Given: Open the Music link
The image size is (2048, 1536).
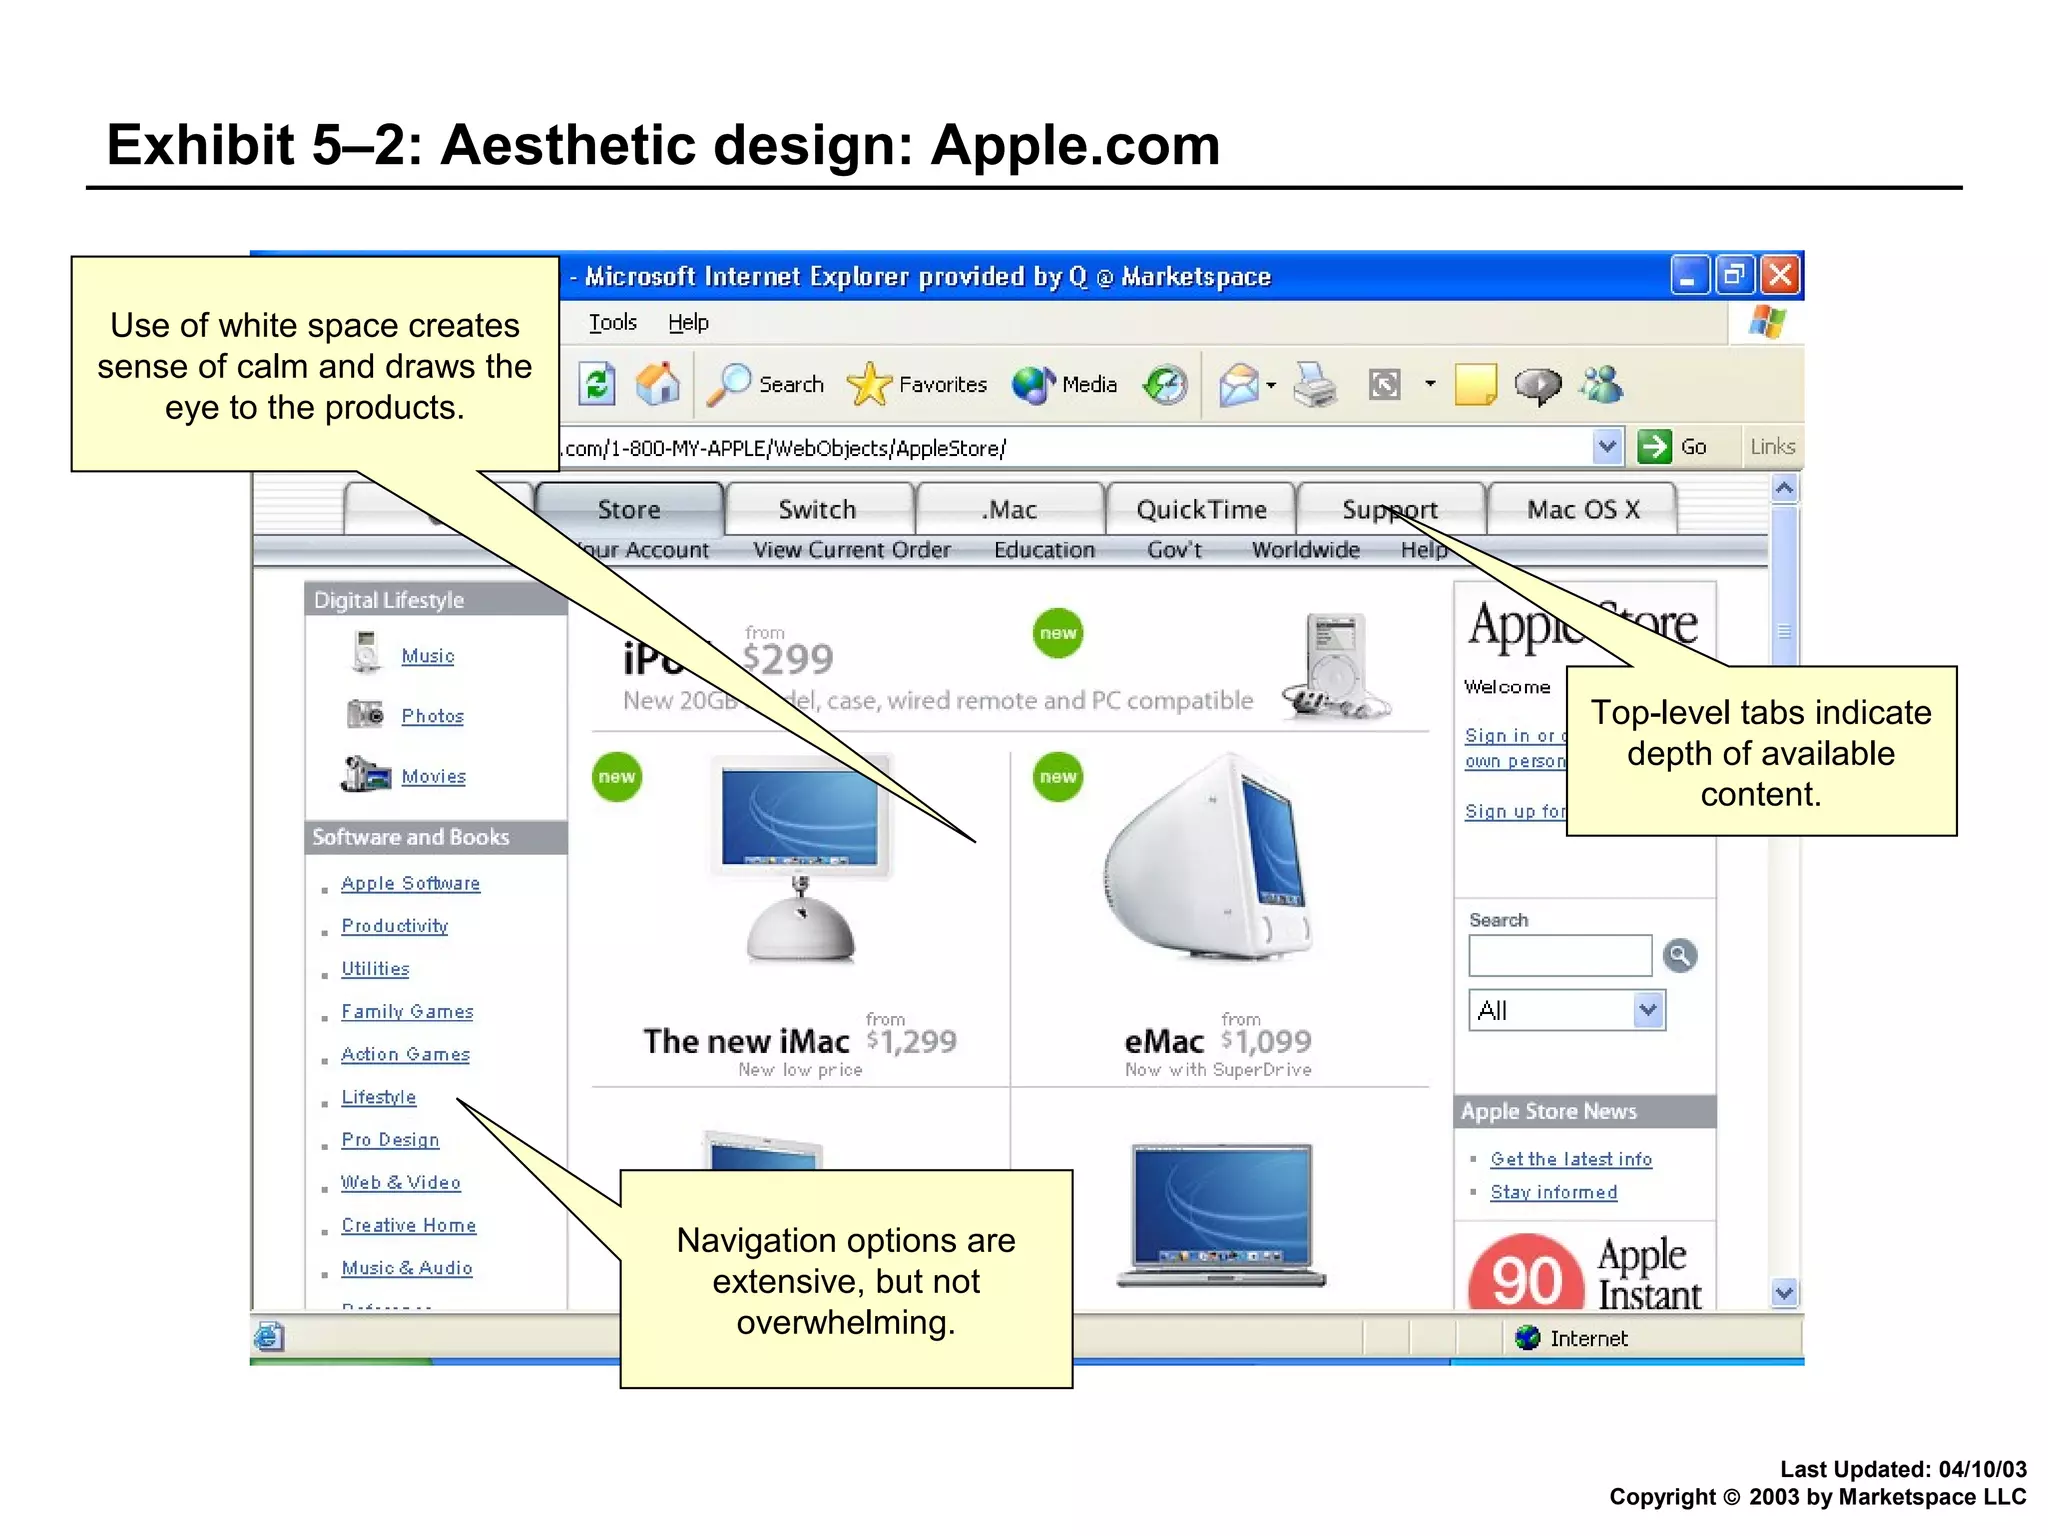Looking at the screenshot, I should [428, 656].
